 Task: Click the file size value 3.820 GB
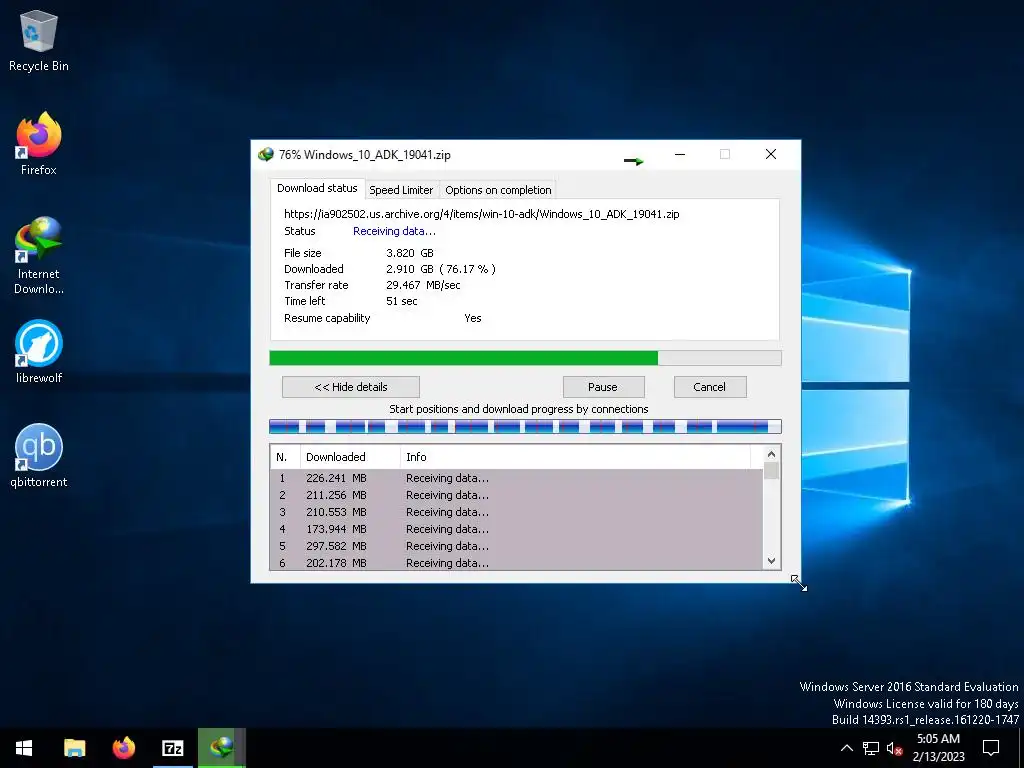coord(409,253)
